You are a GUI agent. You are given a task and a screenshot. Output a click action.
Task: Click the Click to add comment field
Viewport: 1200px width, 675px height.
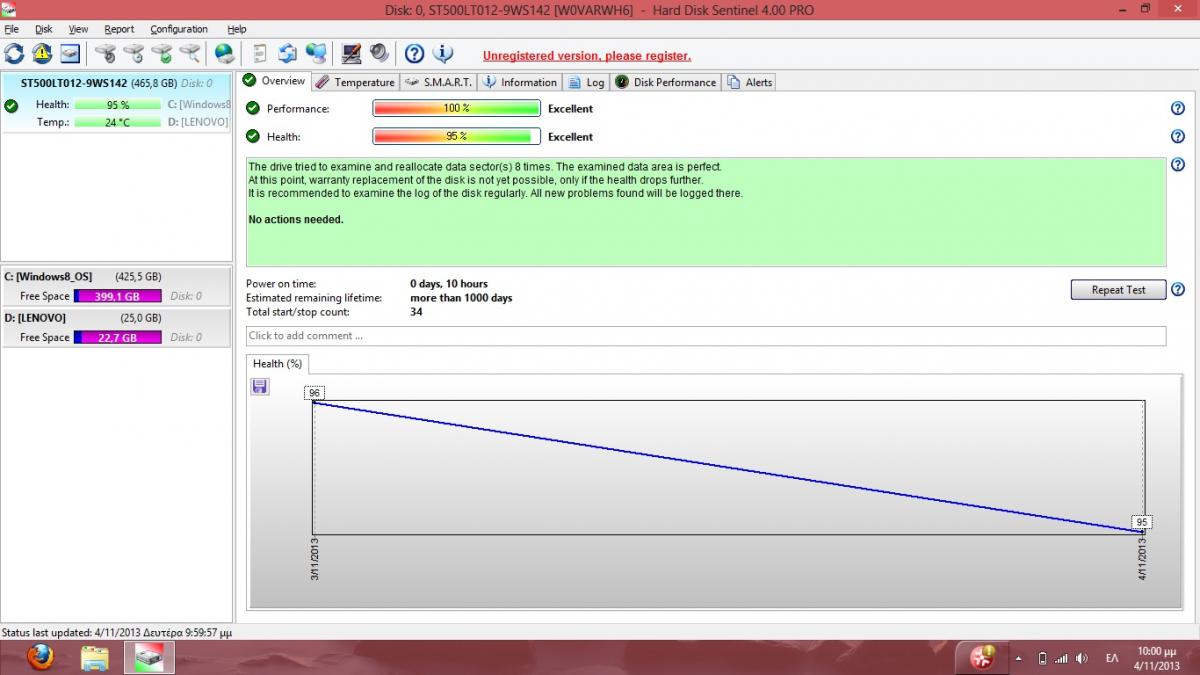[706, 336]
